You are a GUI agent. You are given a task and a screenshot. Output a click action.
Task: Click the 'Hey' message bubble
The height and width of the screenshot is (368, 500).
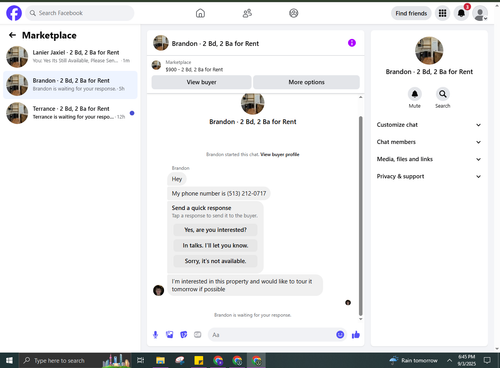click(177, 179)
